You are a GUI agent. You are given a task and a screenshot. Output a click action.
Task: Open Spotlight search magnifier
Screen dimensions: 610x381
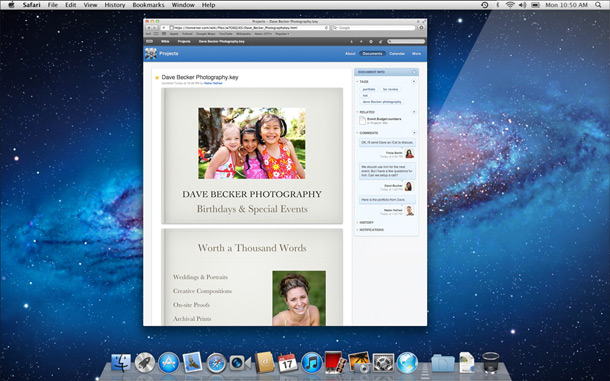[x=598, y=5]
